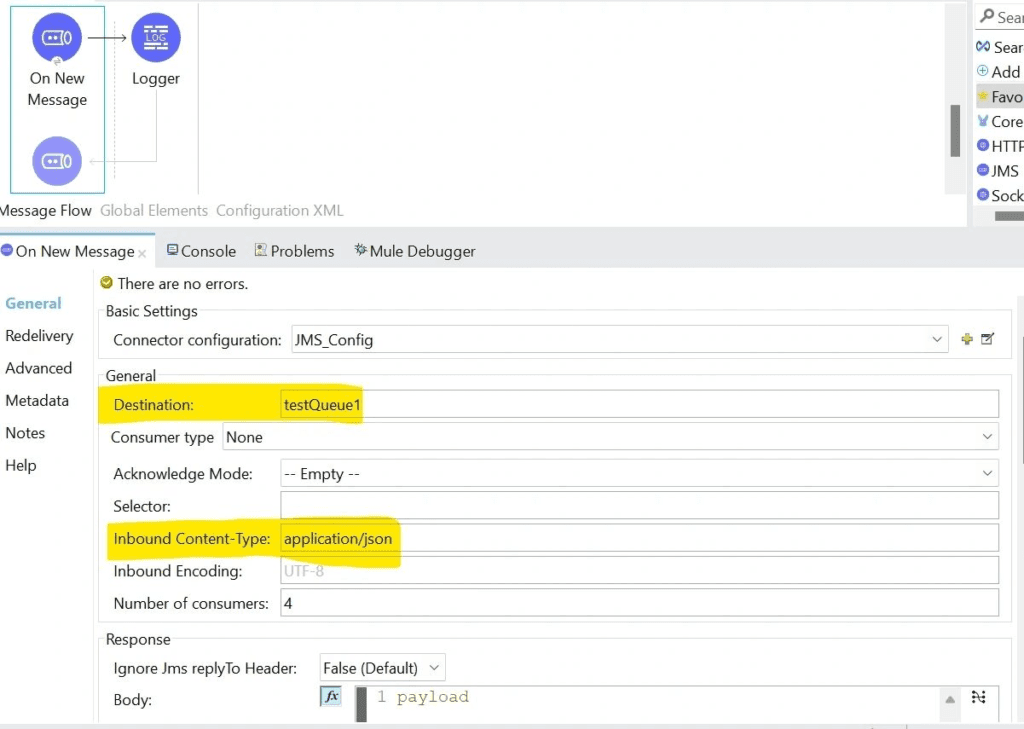This screenshot has height=729, width=1024.
Task: Click the Add module icon in the palette
Action: click(985, 71)
